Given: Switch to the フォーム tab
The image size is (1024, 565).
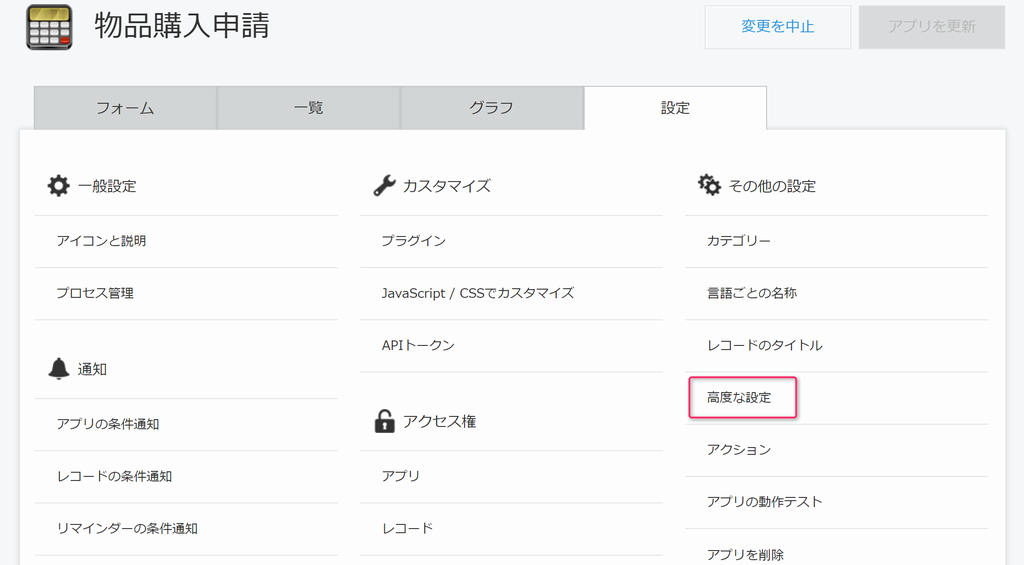Looking at the screenshot, I should (125, 108).
